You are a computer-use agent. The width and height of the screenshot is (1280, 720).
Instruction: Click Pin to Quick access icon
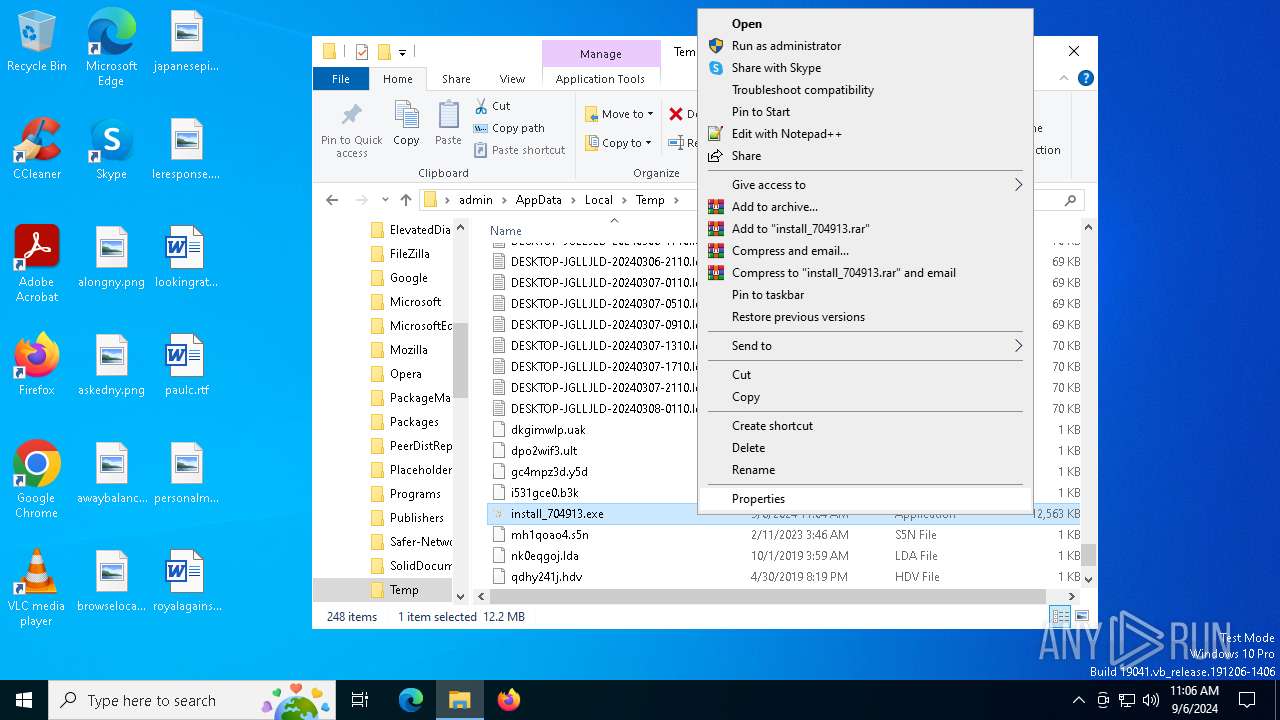click(351, 130)
